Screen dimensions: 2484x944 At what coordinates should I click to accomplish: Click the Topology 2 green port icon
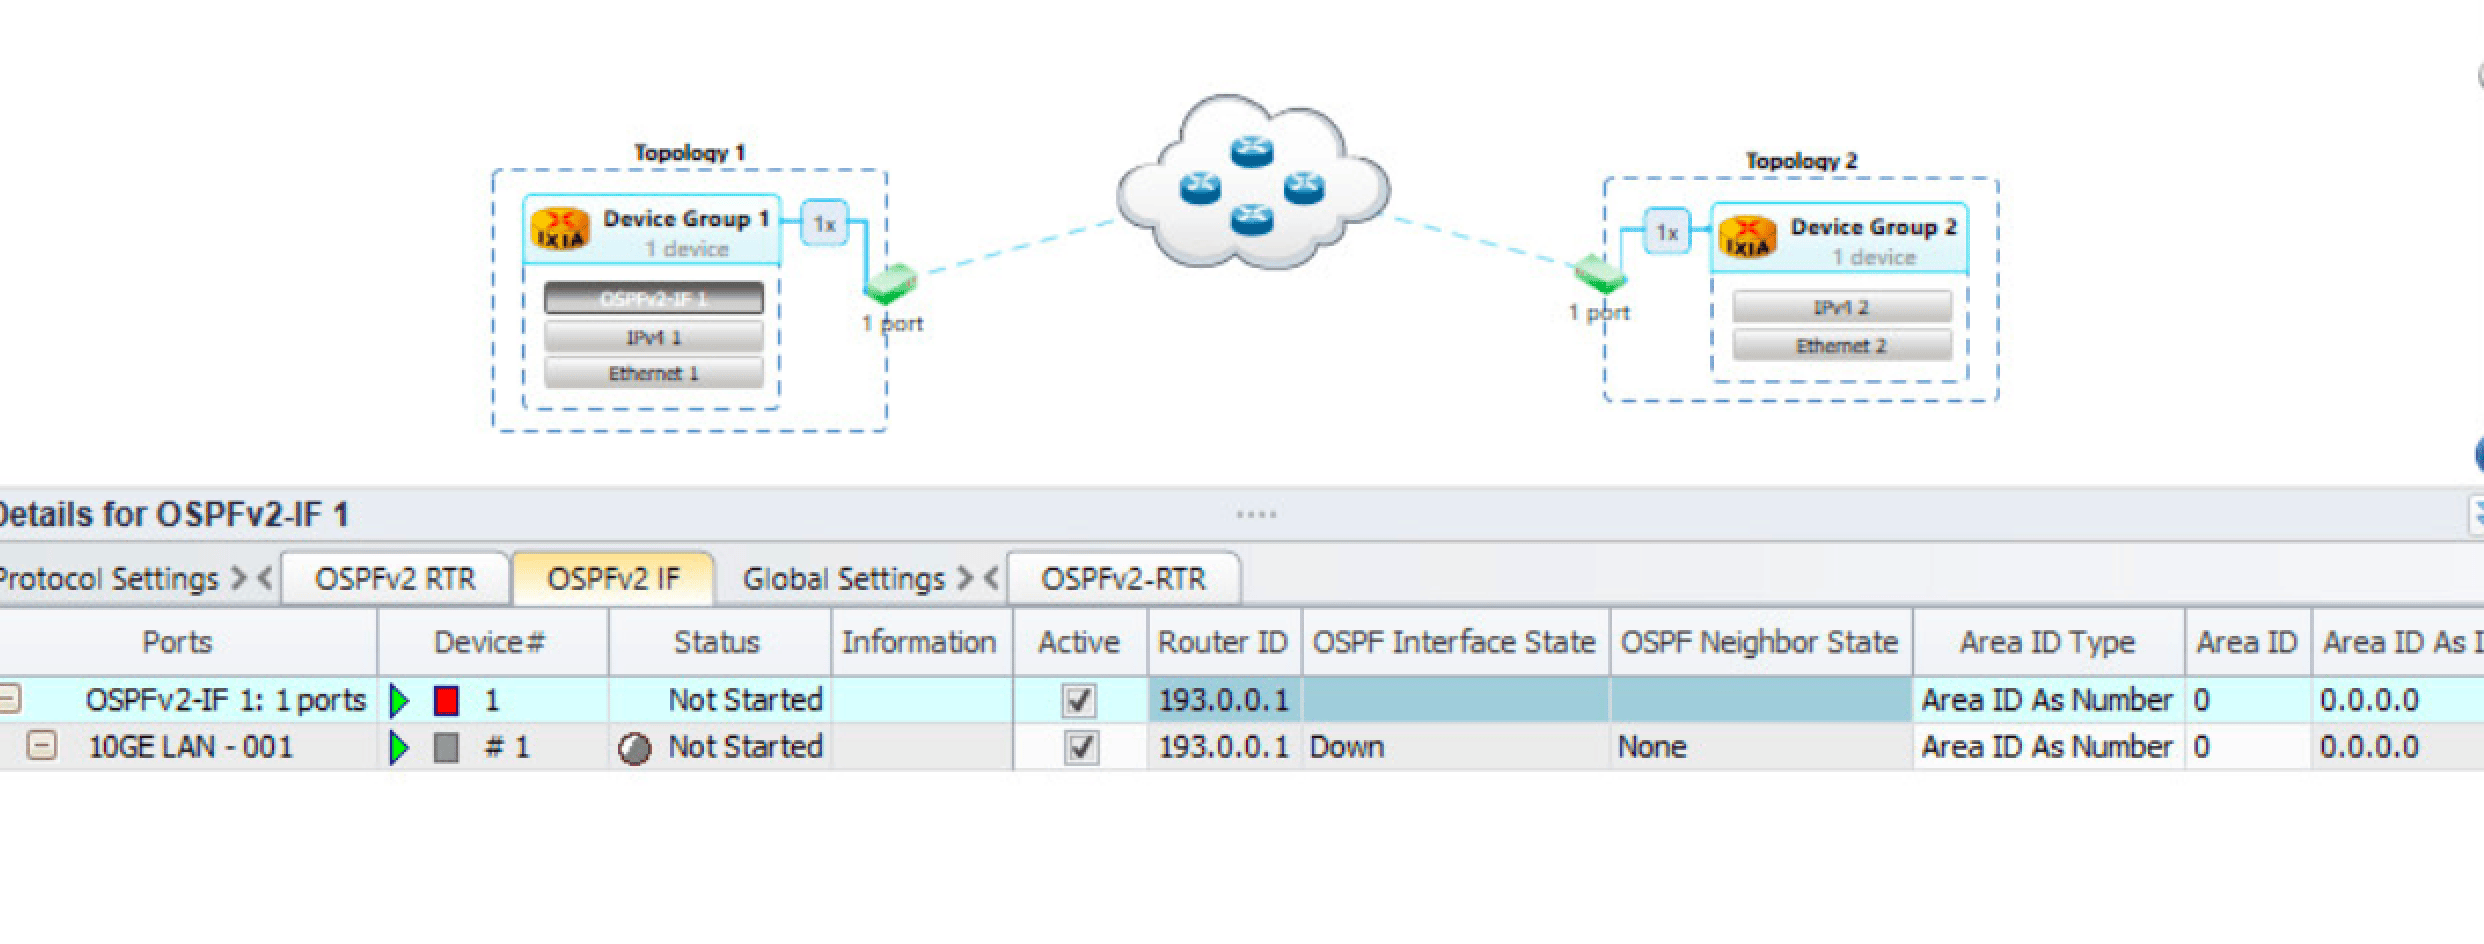[x=1600, y=272]
